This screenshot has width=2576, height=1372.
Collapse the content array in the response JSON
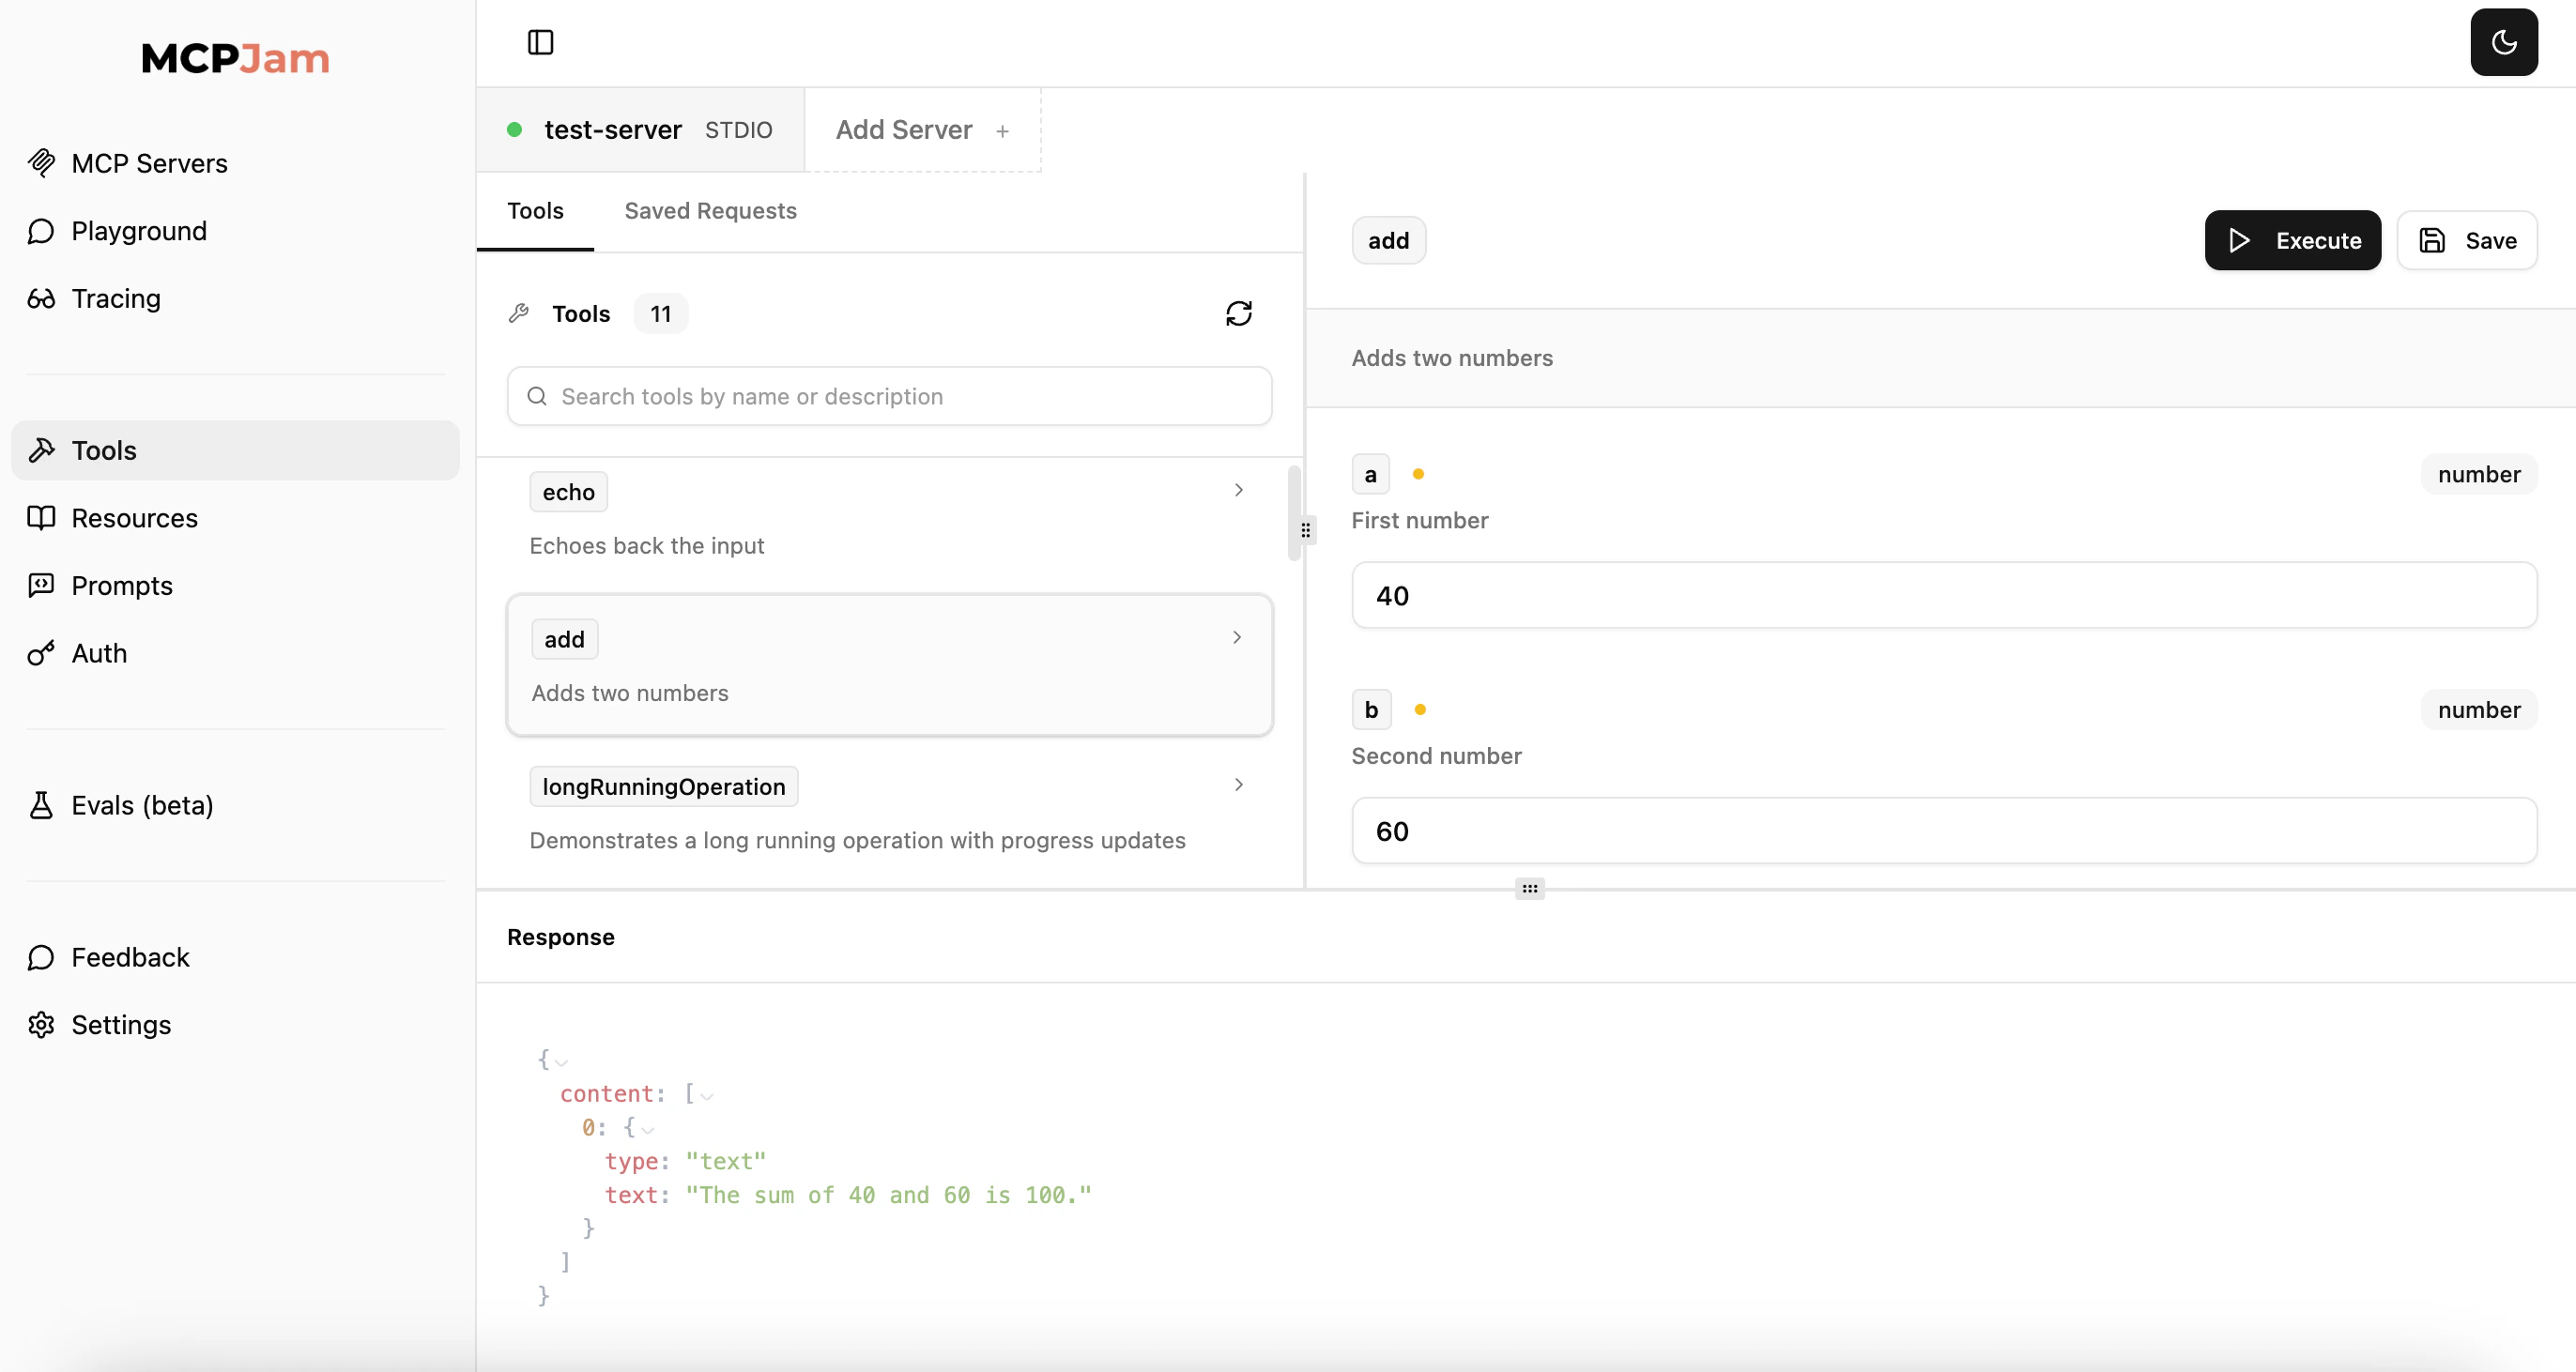(707, 1094)
